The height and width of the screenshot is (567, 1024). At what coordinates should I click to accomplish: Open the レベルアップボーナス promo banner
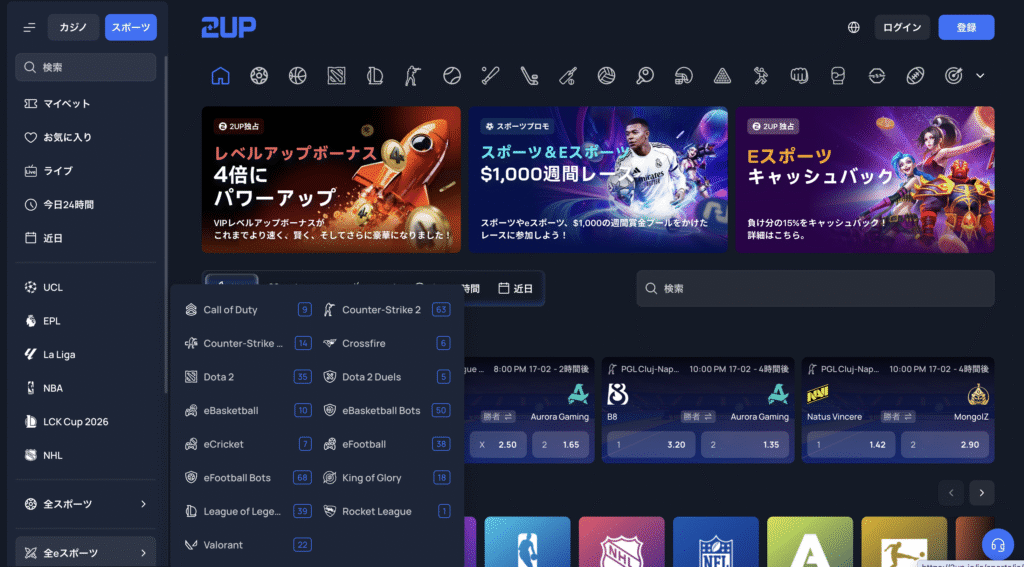(x=331, y=180)
